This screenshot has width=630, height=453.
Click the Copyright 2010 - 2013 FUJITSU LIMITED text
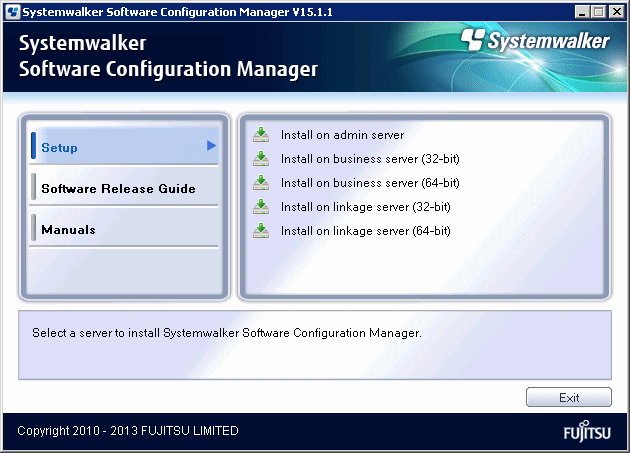pyautogui.click(x=128, y=431)
